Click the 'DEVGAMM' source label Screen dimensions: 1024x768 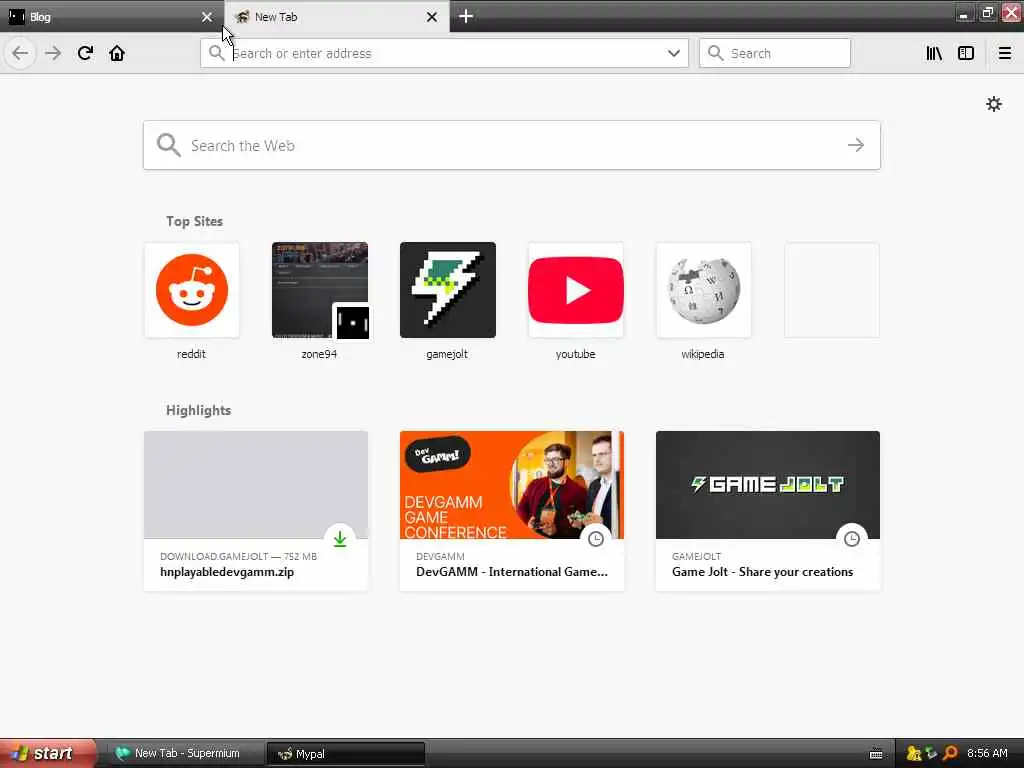click(x=440, y=556)
